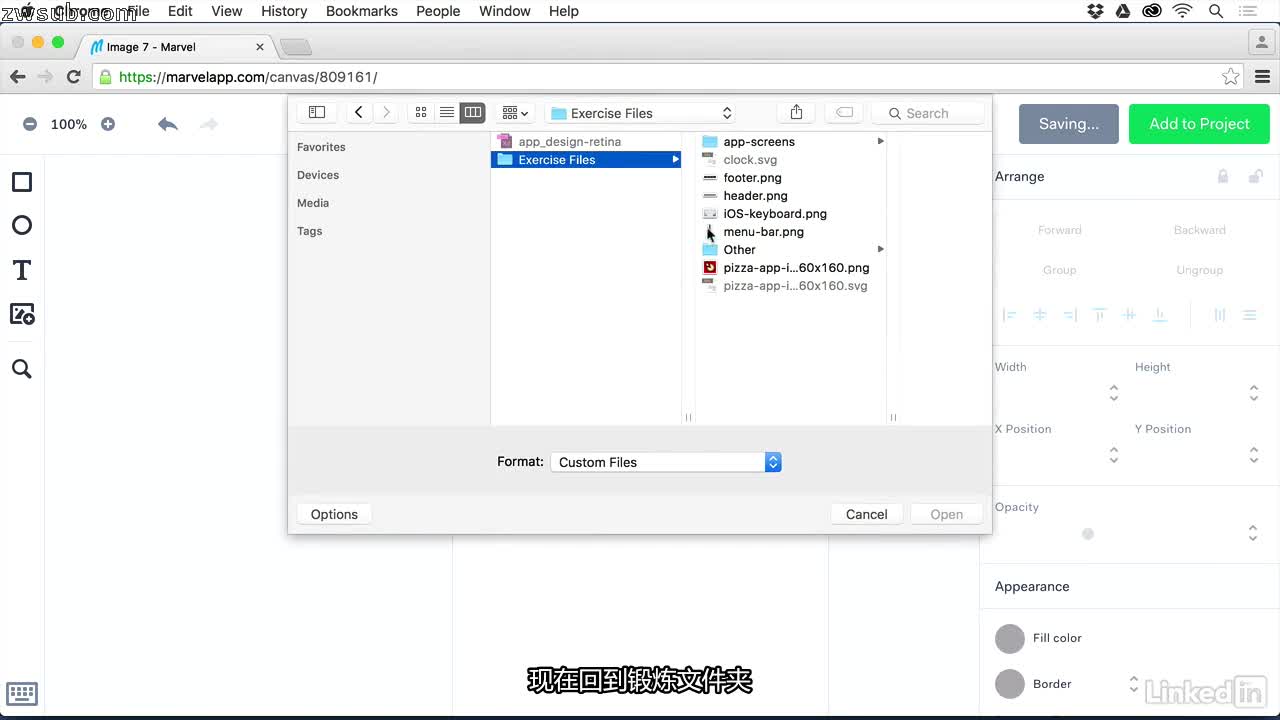Viewport: 1280px width, 720px height.
Task: Expand the app-screens folder
Action: (x=880, y=141)
